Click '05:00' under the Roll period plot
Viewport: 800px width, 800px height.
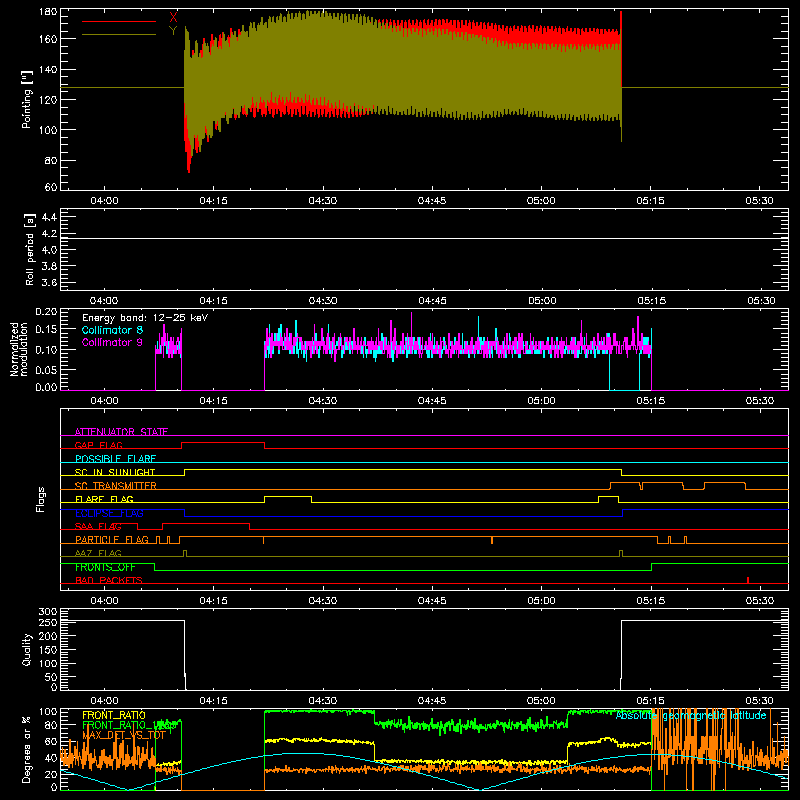click(x=541, y=301)
